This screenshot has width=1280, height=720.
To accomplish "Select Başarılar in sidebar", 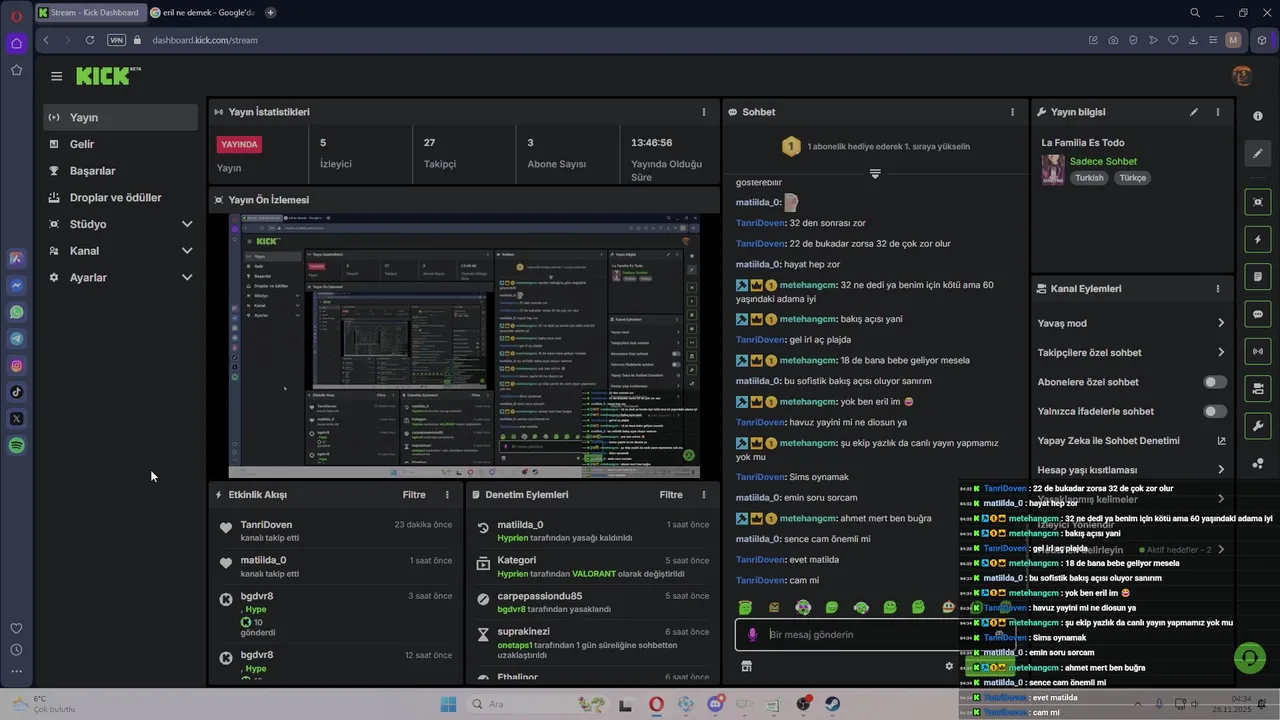I will click(120, 171).
